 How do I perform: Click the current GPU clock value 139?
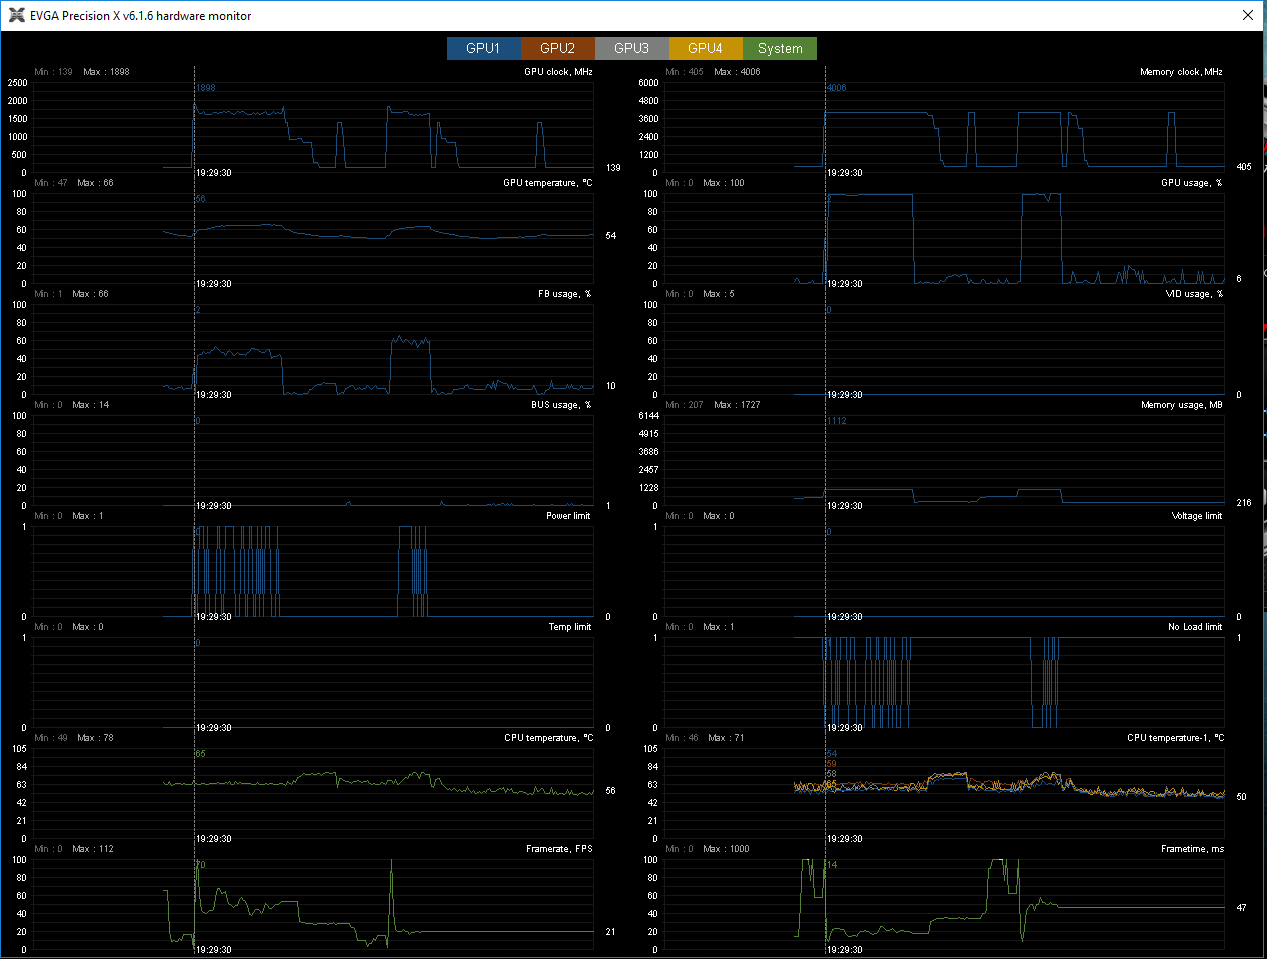pyautogui.click(x=613, y=168)
